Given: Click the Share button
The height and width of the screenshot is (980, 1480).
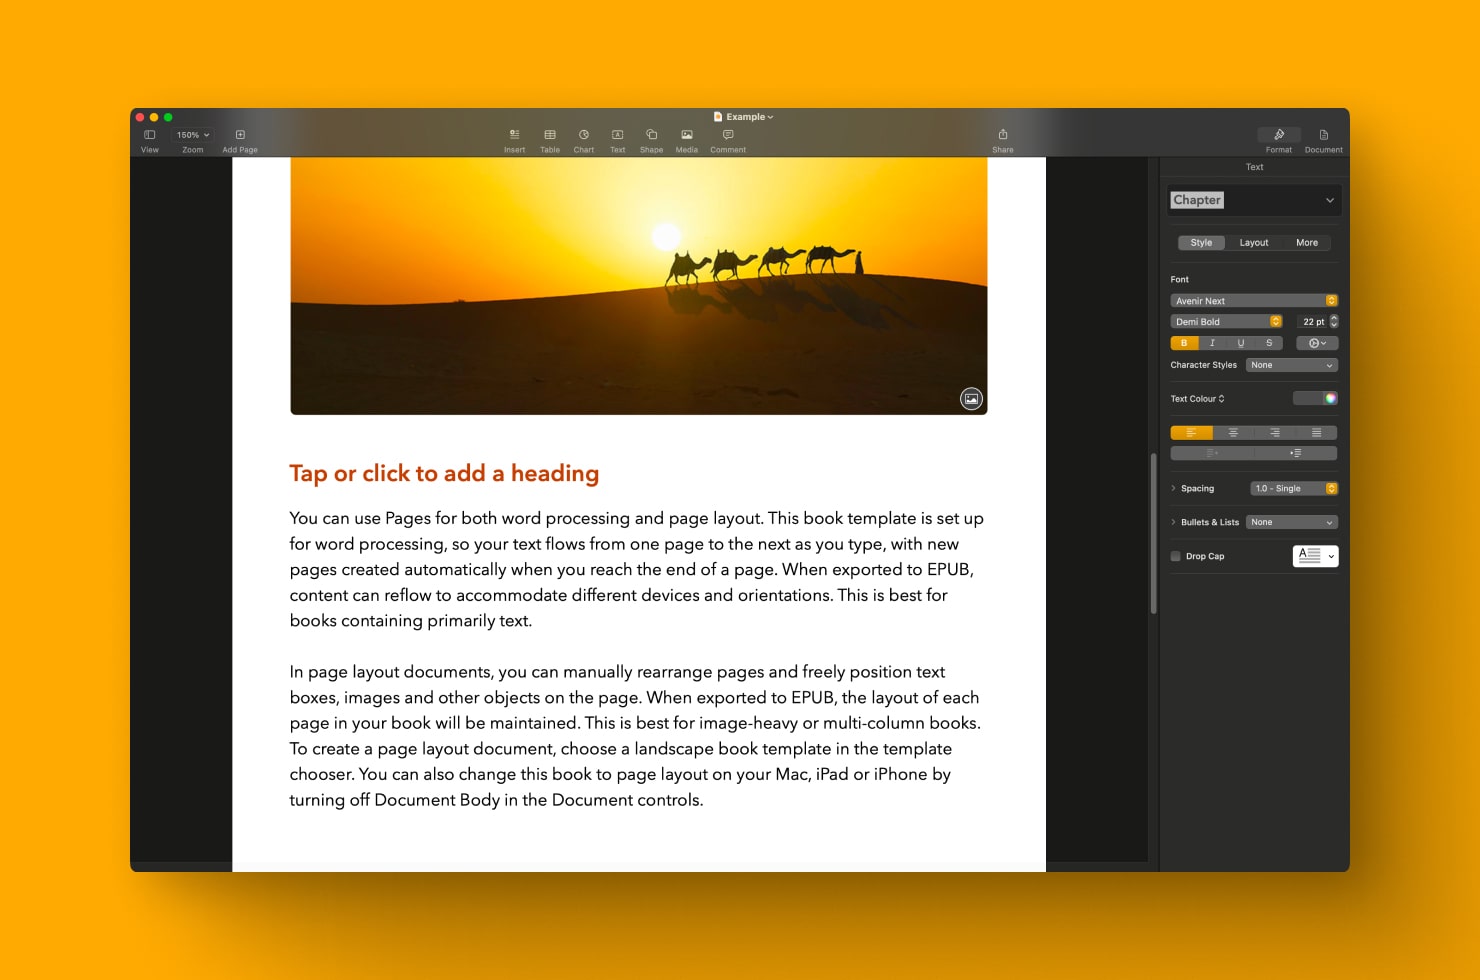Looking at the screenshot, I should tap(1003, 137).
